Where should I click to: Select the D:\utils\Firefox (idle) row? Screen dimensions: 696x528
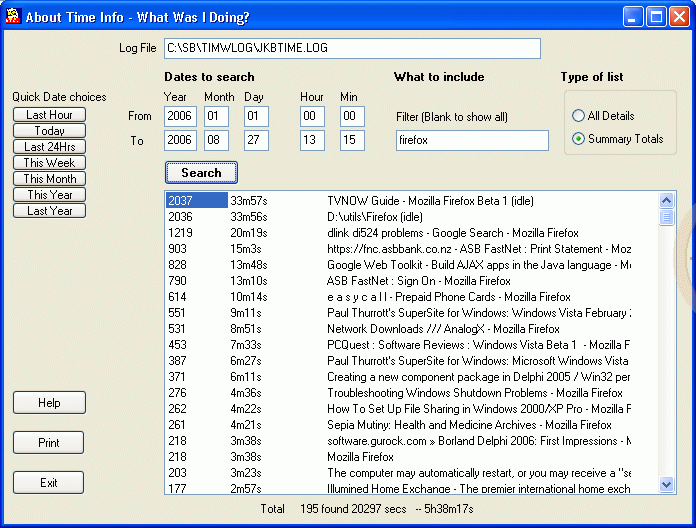pyautogui.click(x=411, y=217)
